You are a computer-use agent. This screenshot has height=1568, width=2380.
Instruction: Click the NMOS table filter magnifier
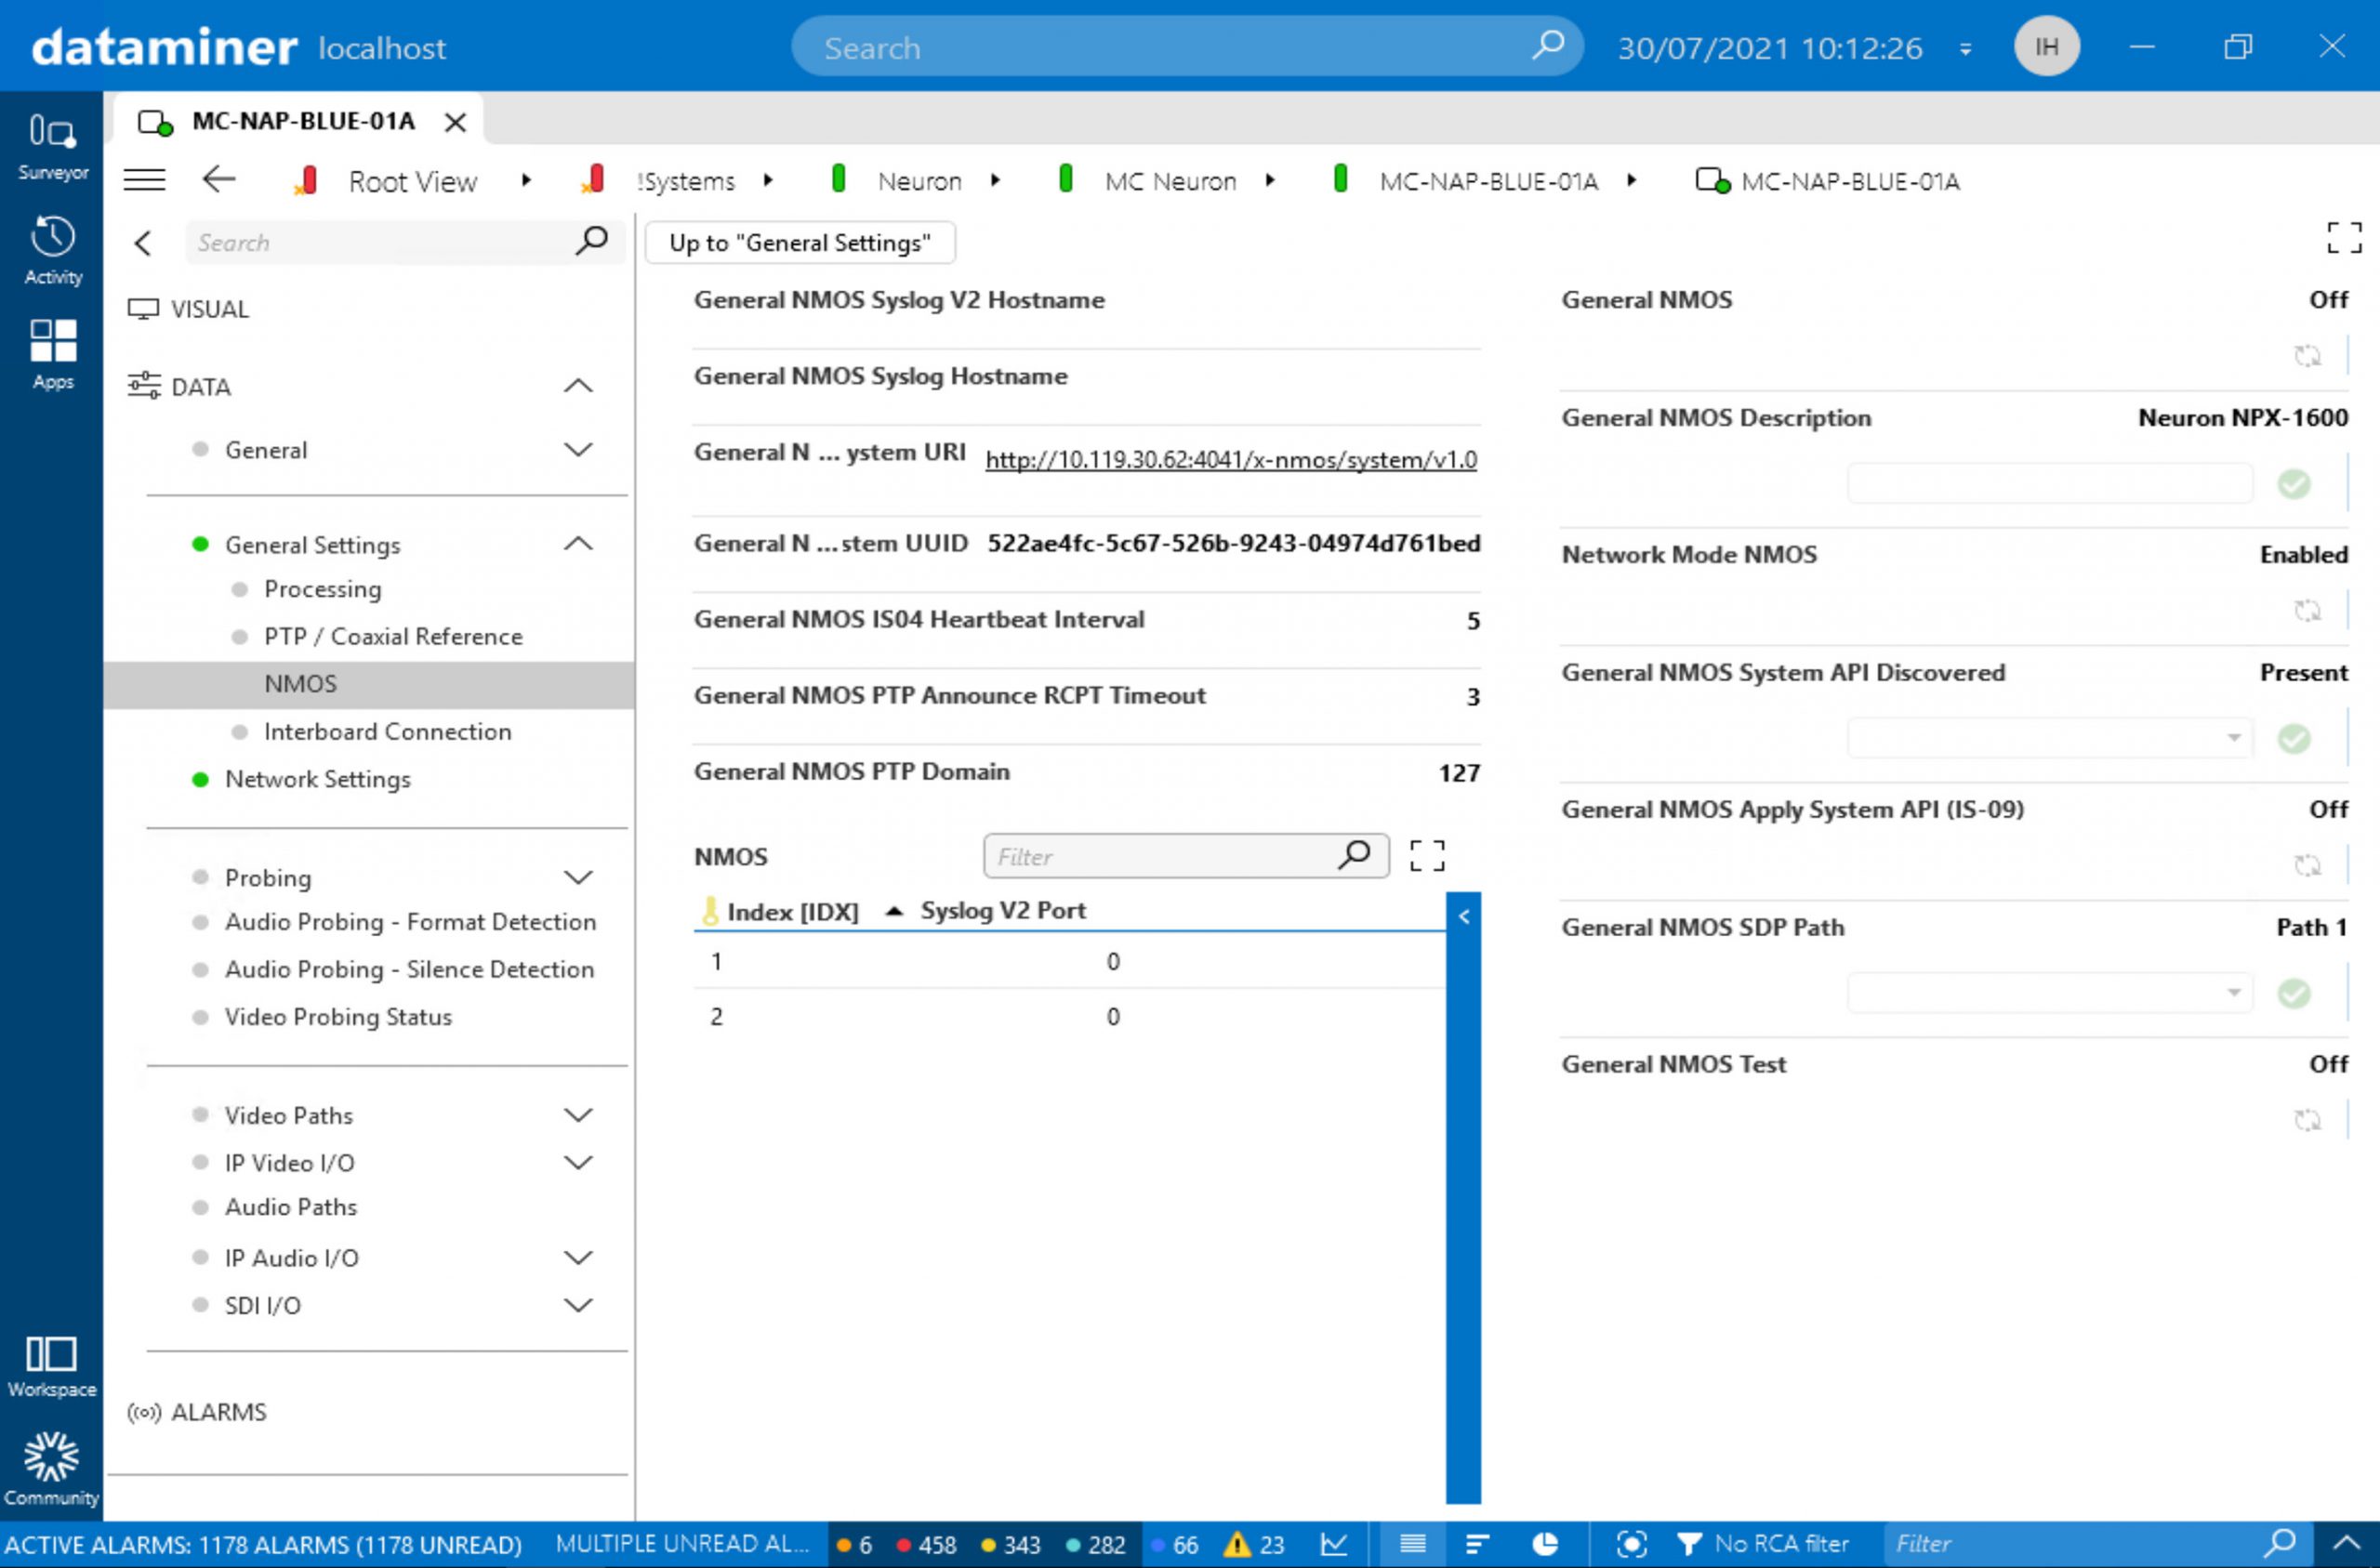click(x=1354, y=855)
